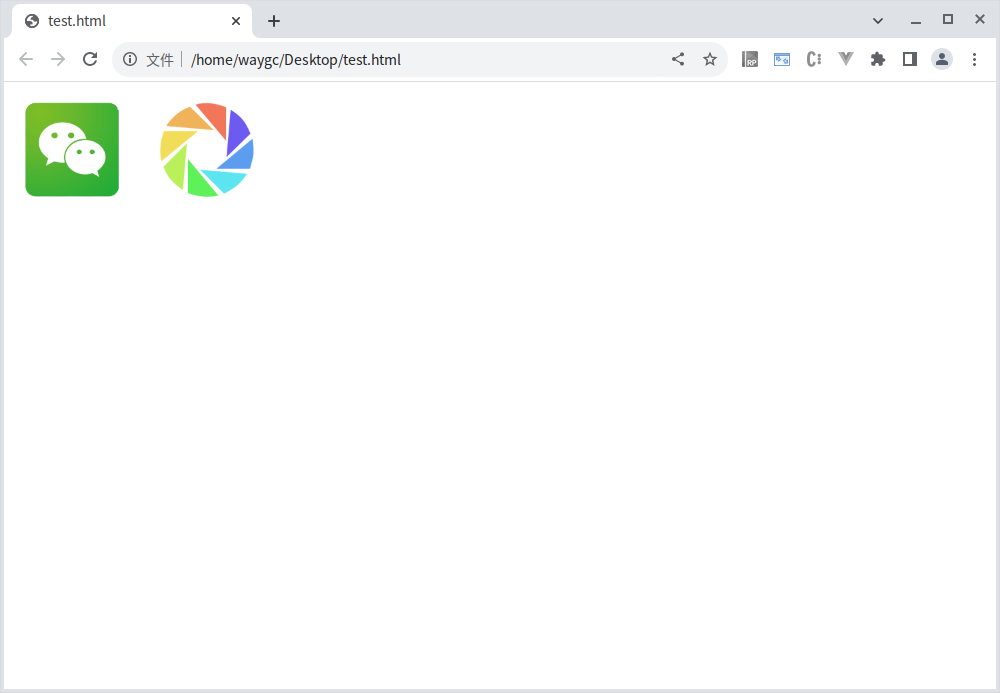Maximize the browser window
Image resolution: width=1000 pixels, height=693 pixels.
pyautogui.click(x=948, y=20)
